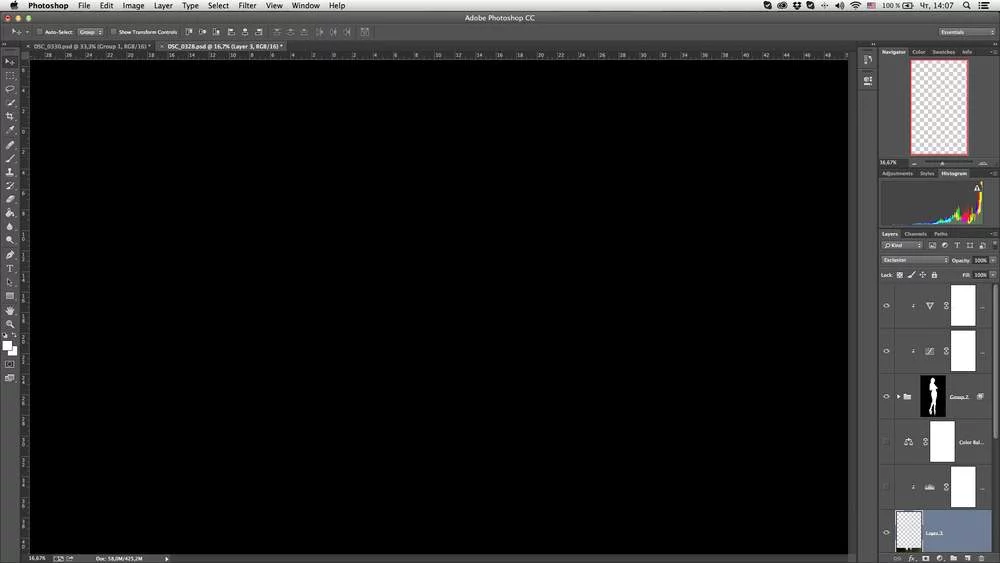Click Add layer style fx icon
This screenshot has width=1000, height=563.
click(x=911, y=559)
